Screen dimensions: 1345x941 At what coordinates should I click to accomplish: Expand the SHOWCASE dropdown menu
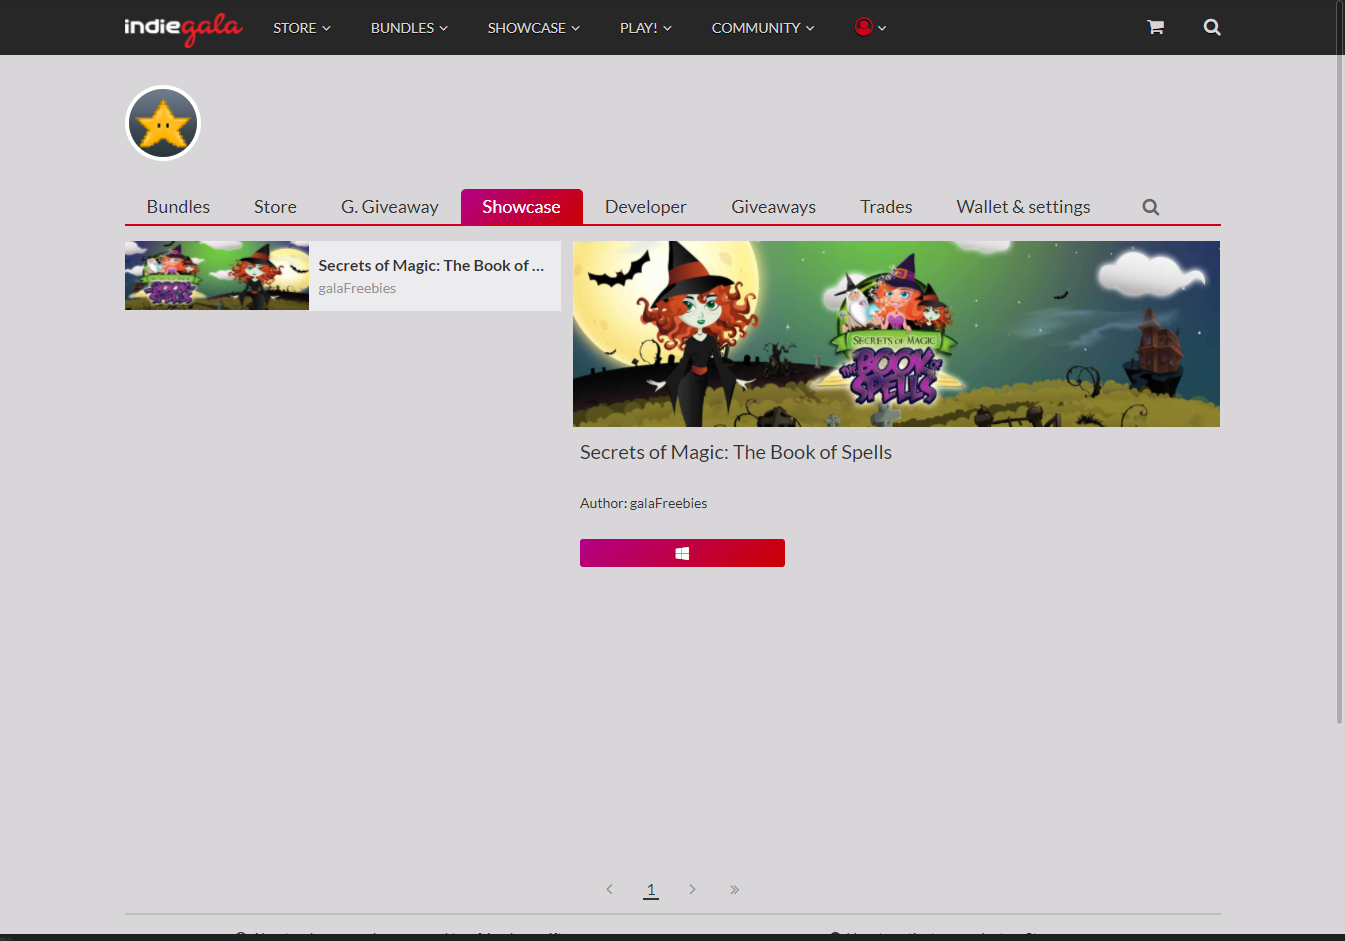[534, 28]
